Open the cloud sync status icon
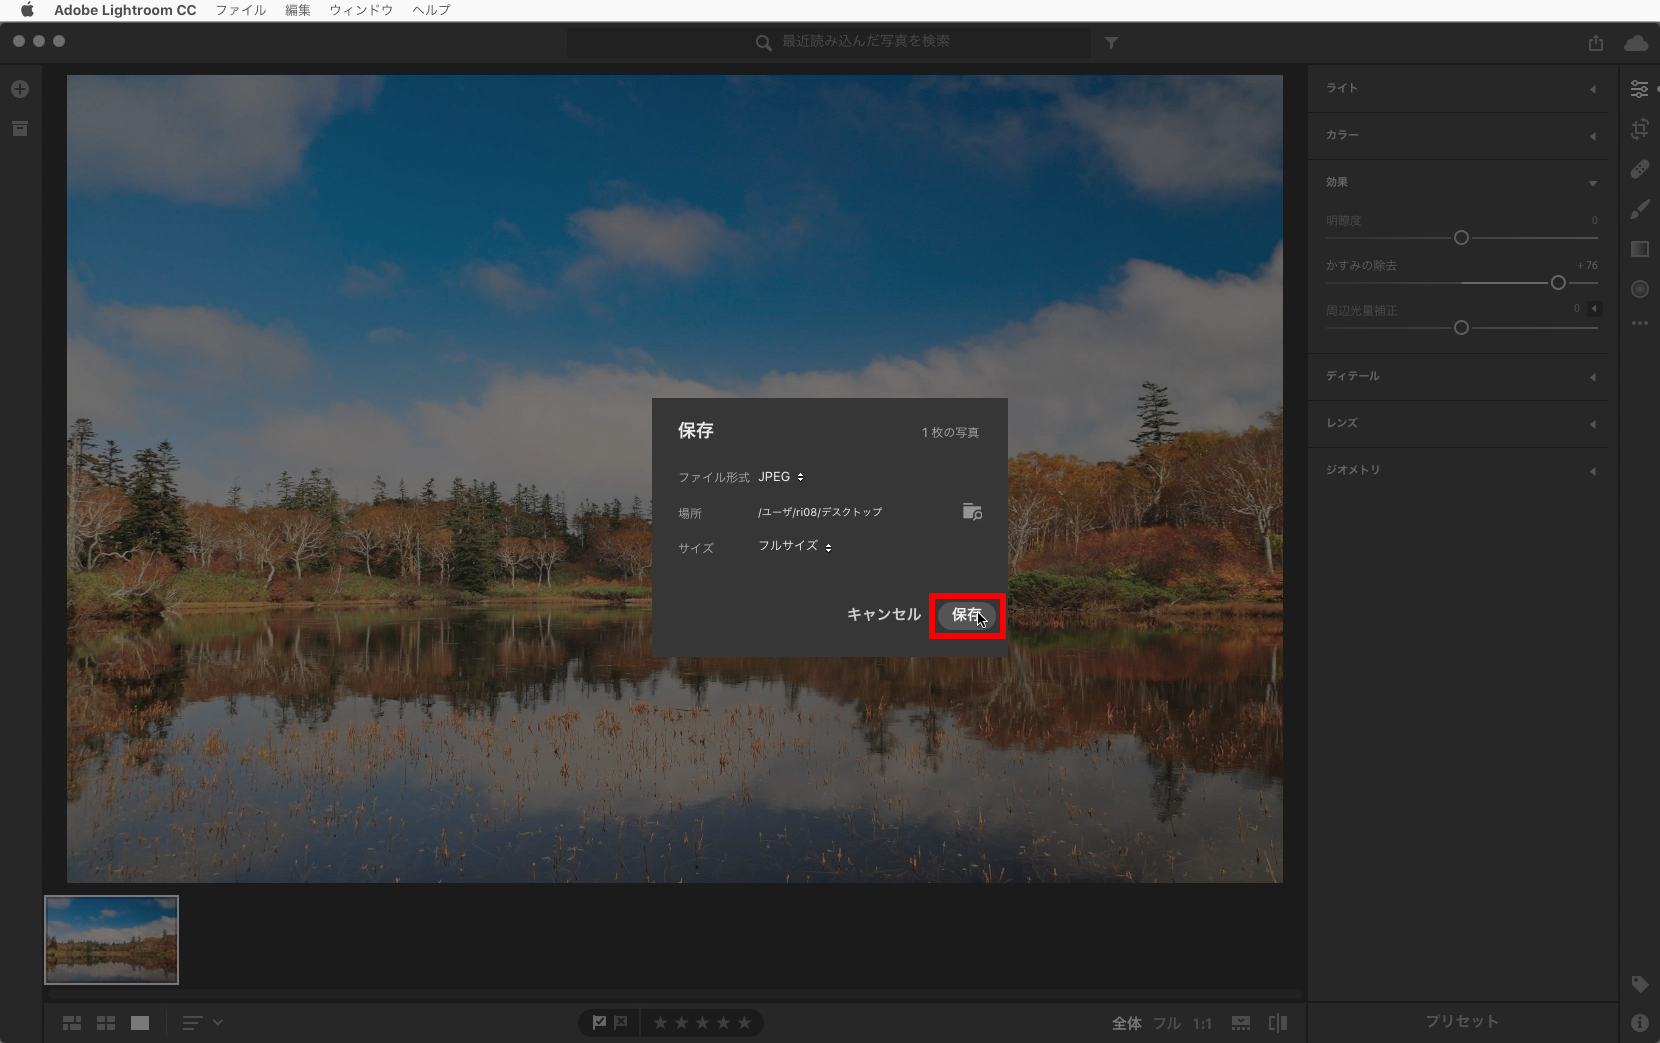Image resolution: width=1660 pixels, height=1043 pixels. (1636, 43)
